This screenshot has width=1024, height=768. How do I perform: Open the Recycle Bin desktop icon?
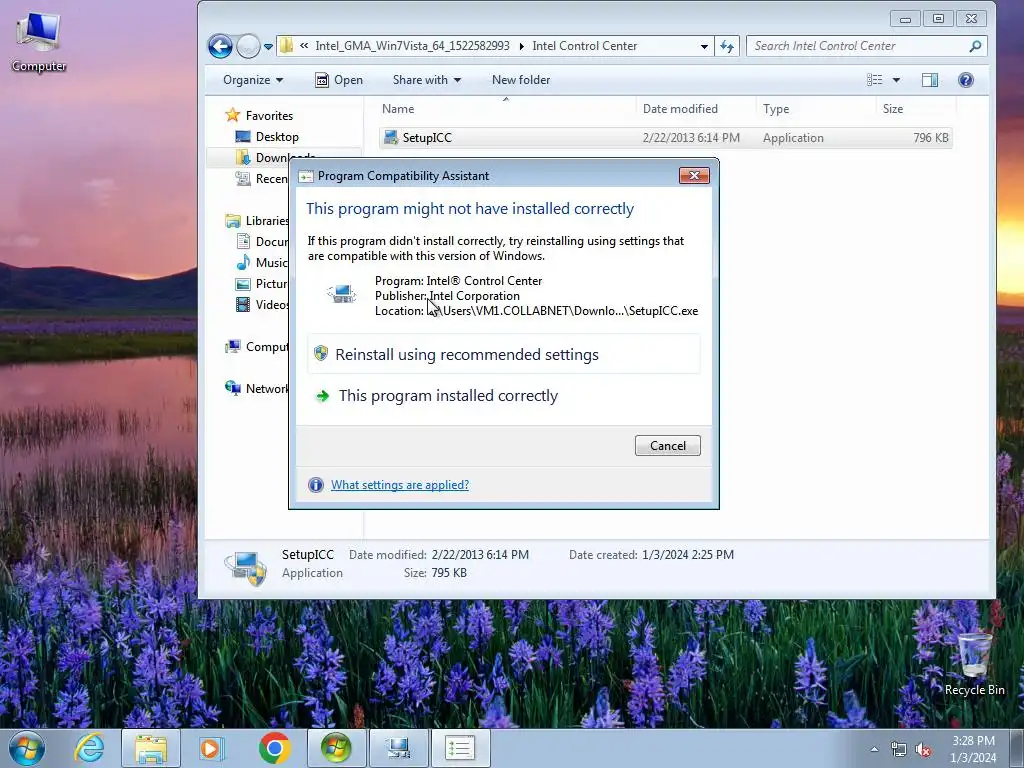[x=974, y=664]
